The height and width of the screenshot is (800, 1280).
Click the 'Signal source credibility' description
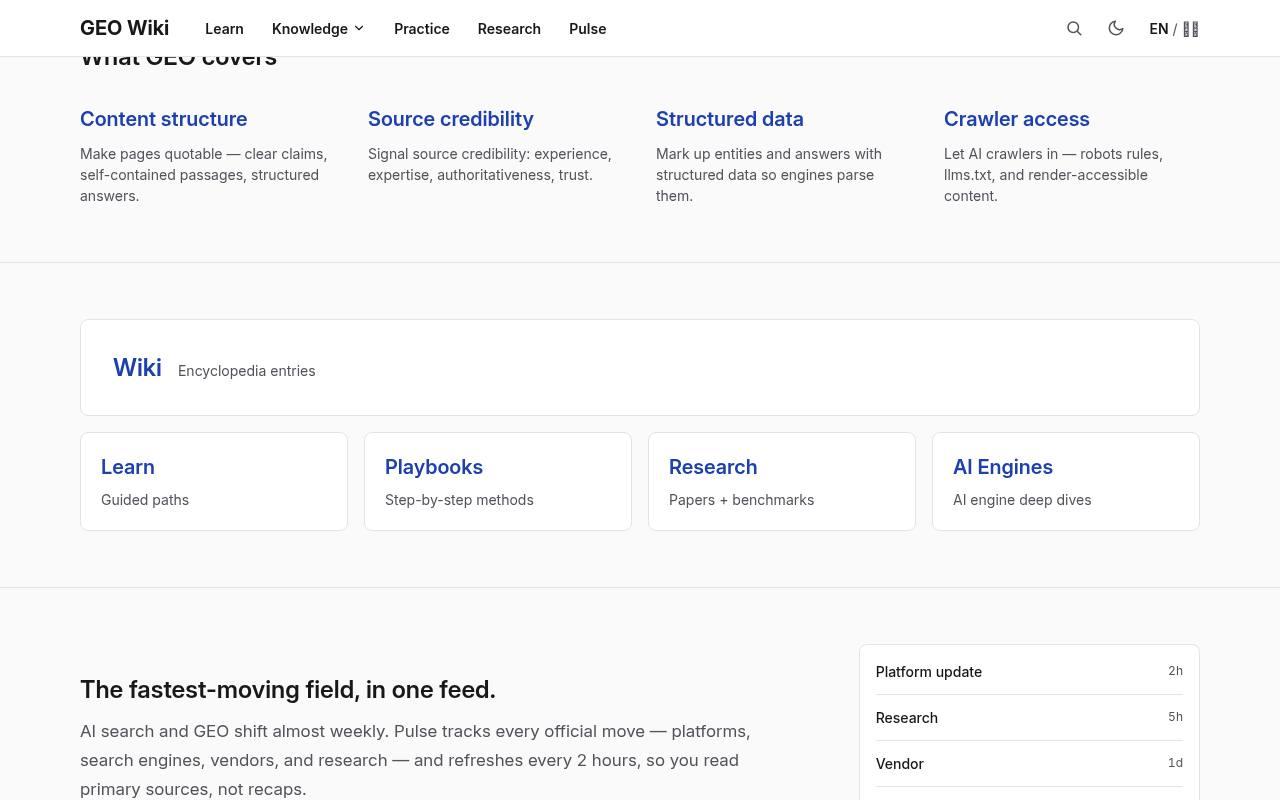(490, 164)
